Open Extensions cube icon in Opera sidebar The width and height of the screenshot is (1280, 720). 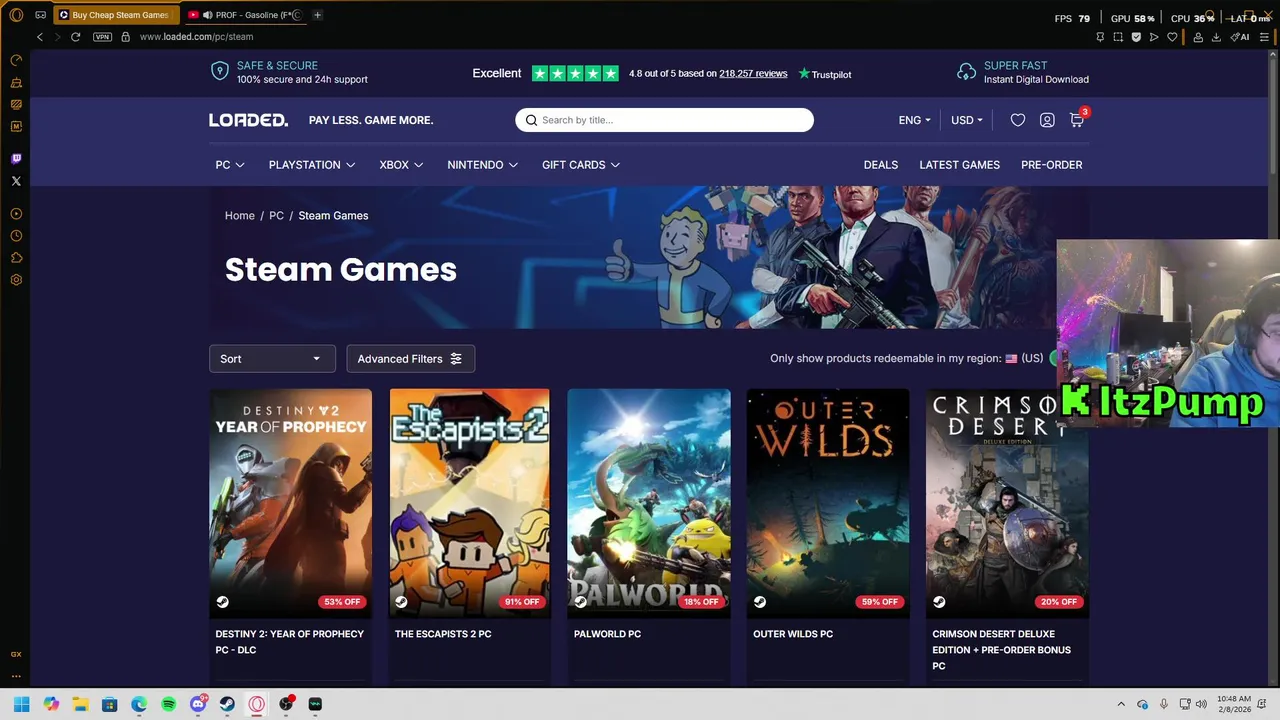click(x=16, y=258)
